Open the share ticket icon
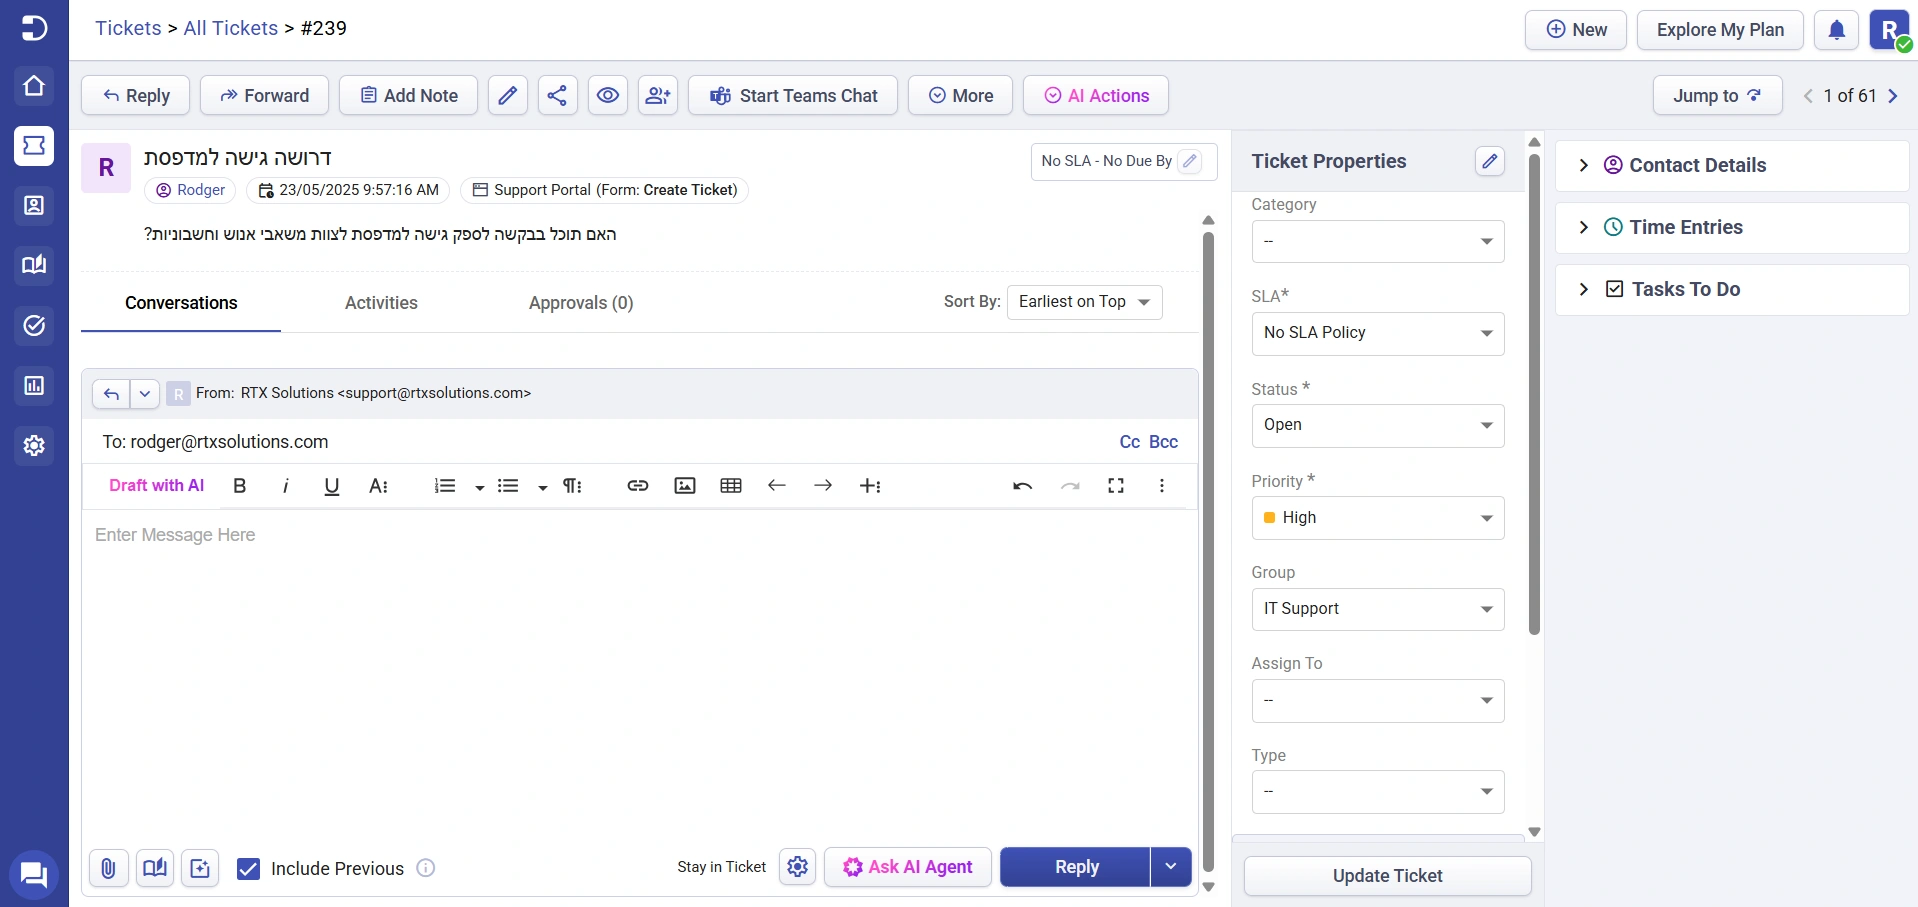Screen dimensions: 1918x907 557,96
